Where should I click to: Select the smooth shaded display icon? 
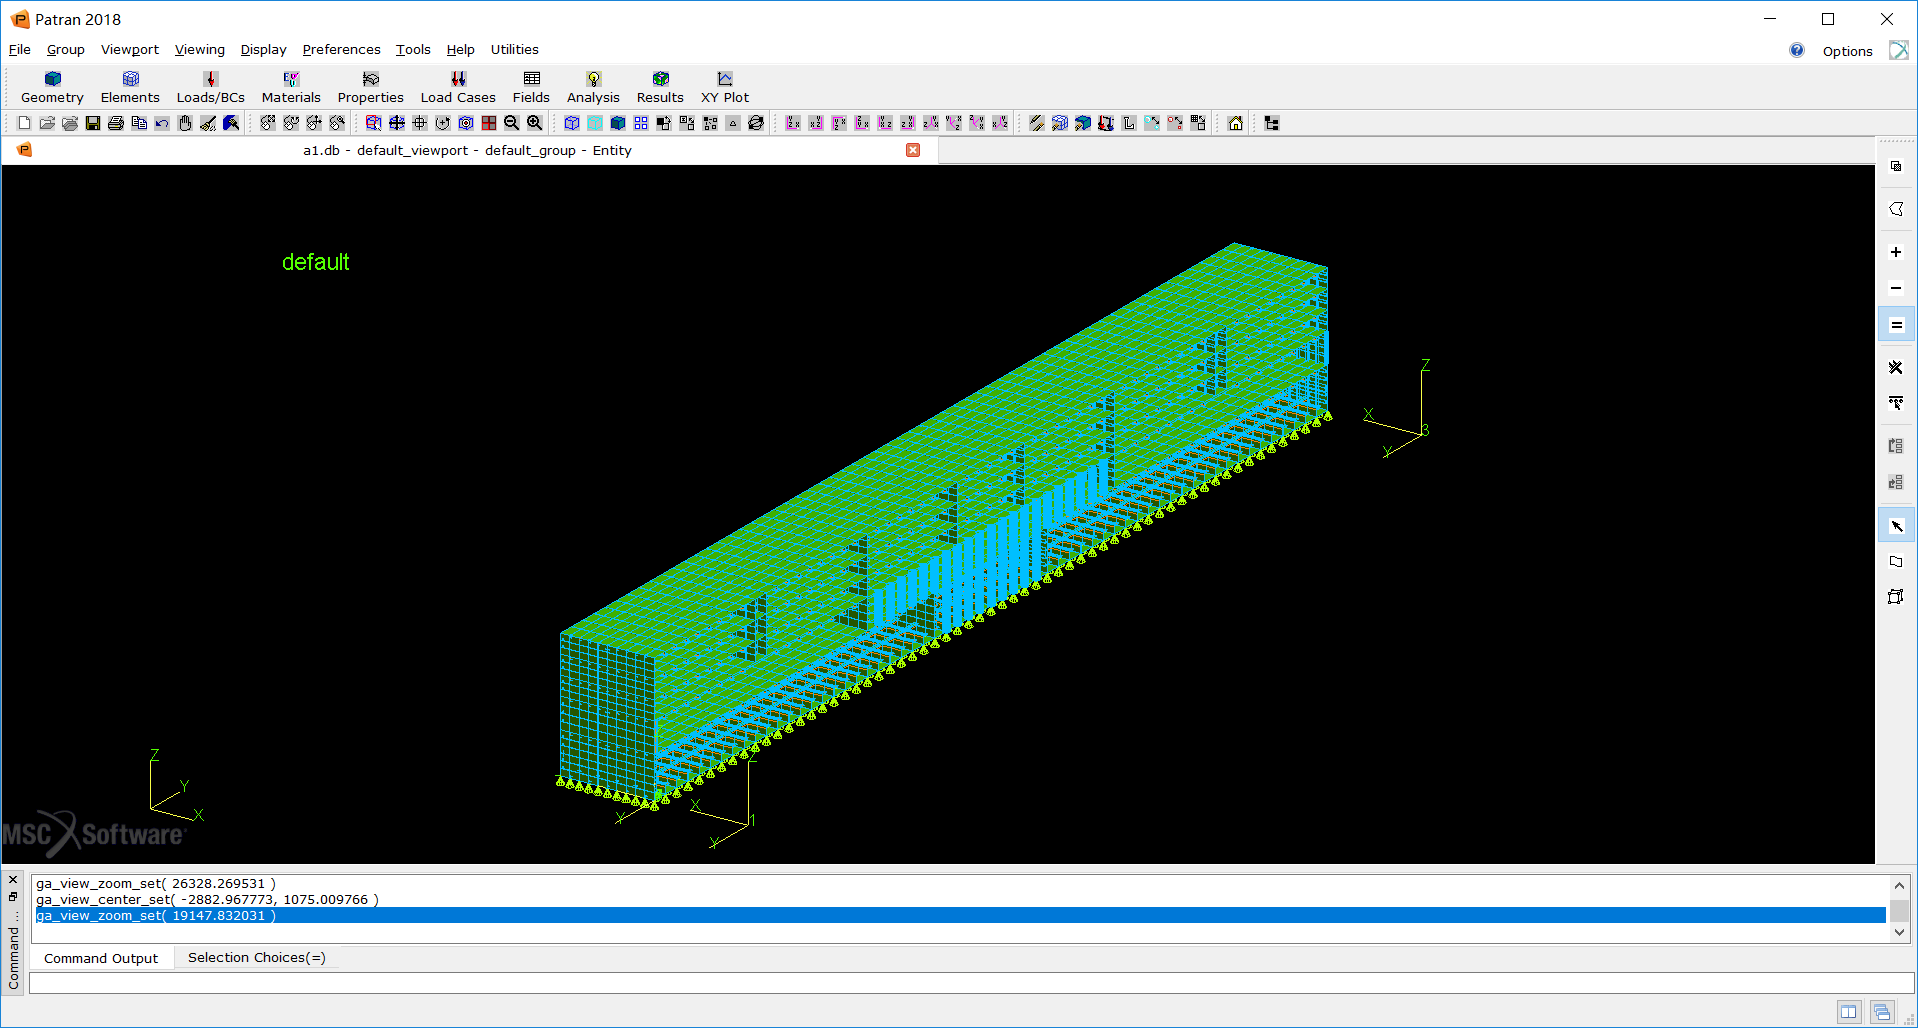(618, 123)
